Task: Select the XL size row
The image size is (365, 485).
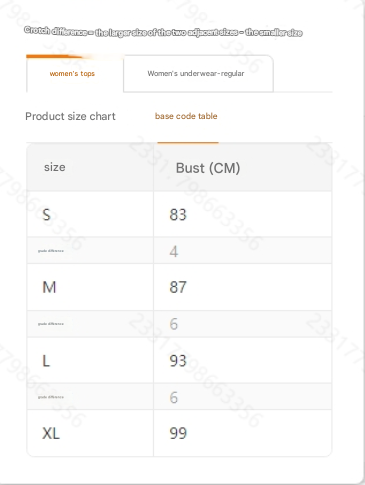Action: [x=179, y=433]
